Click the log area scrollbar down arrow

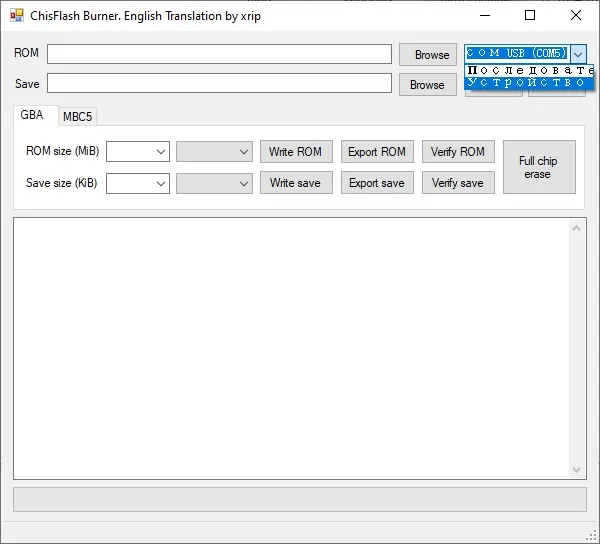[x=578, y=470]
